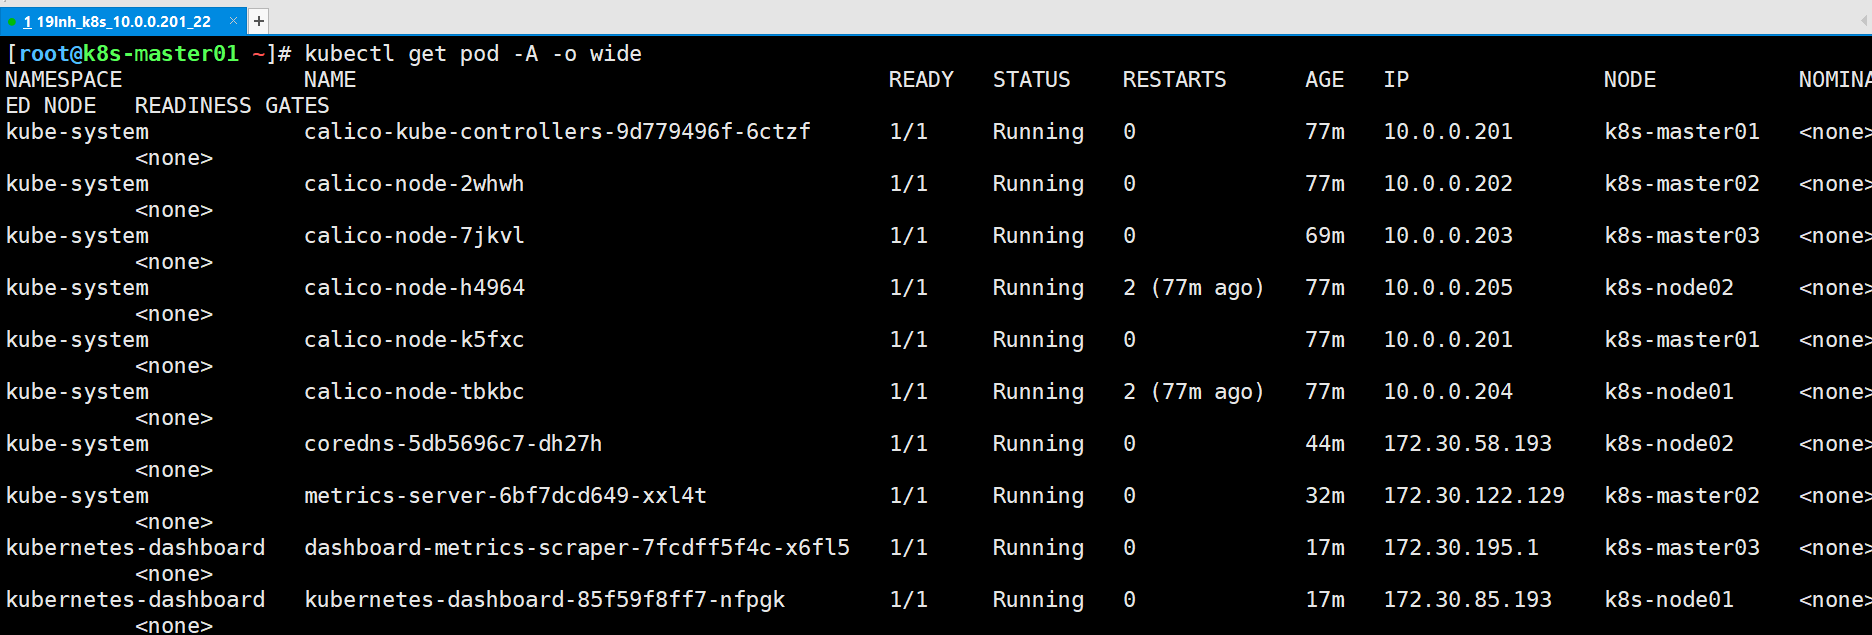Click the RESTARTS column header
1872x635 pixels.
(x=1174, y=80)
